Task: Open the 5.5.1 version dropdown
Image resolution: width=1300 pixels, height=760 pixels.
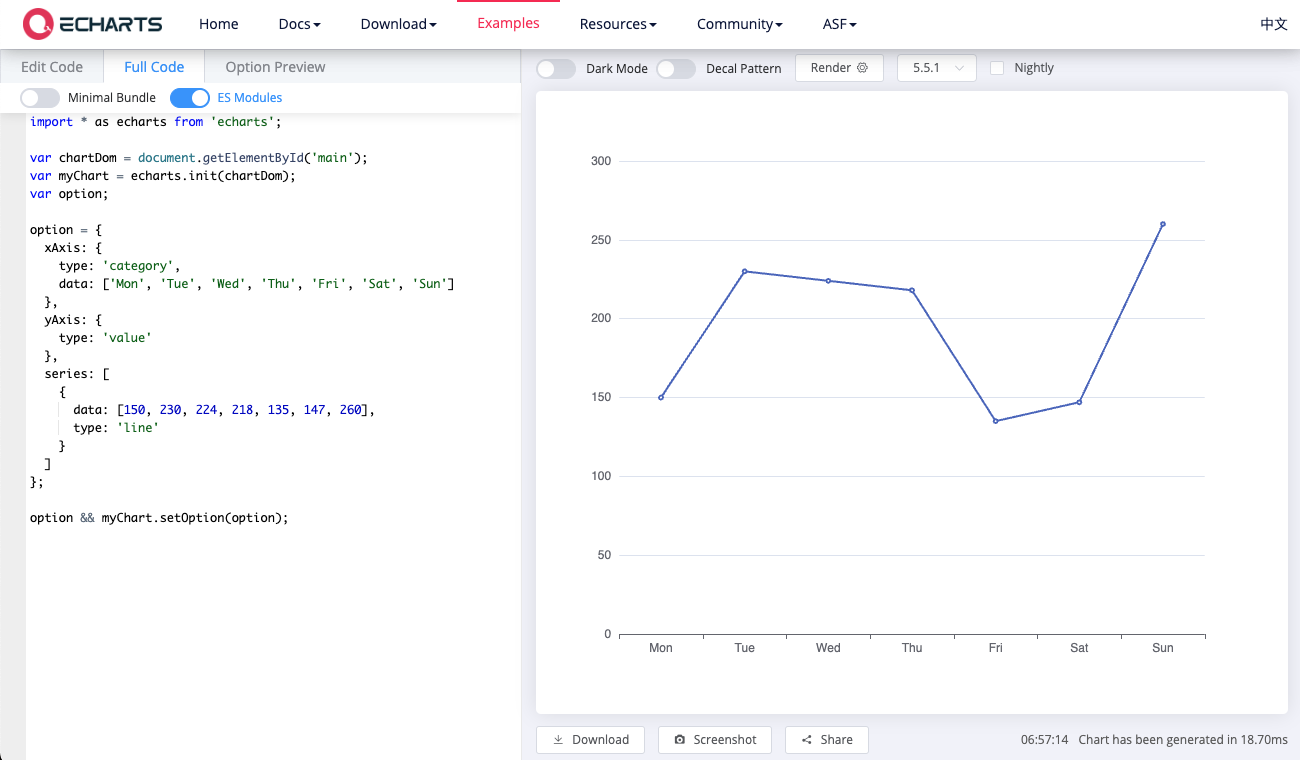Action: (x=937, y=68)
